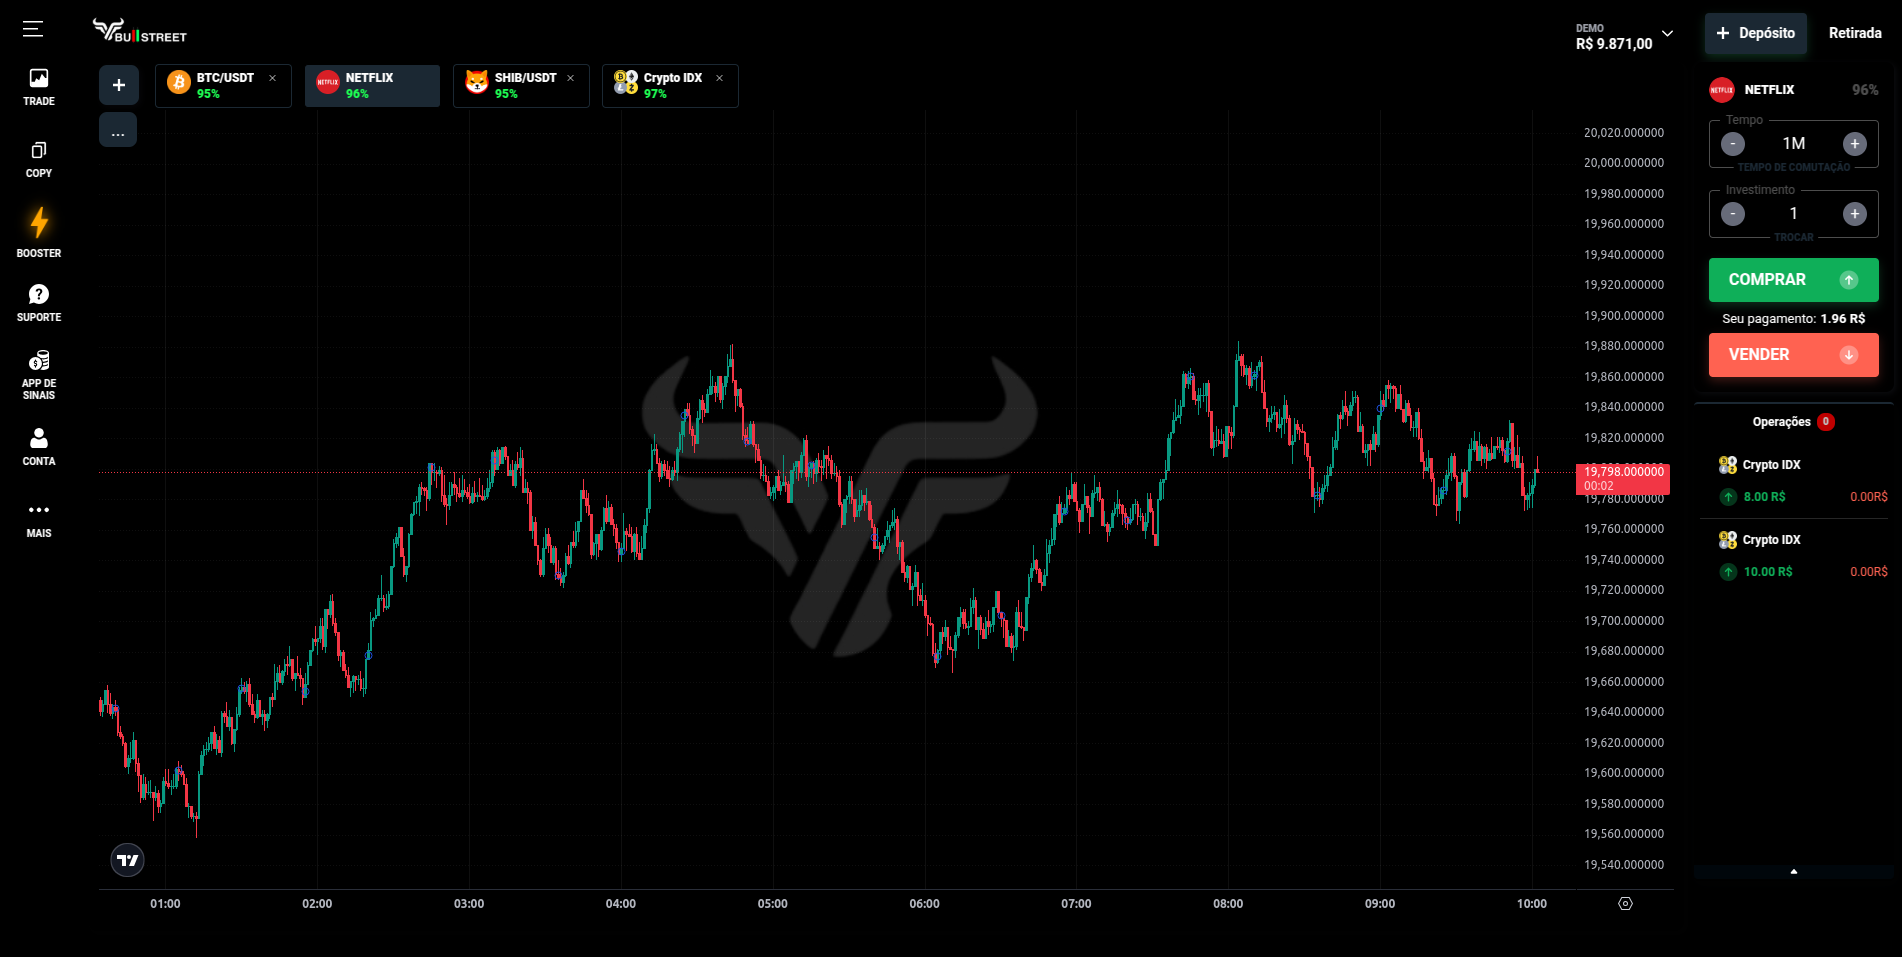Expand the demo account balance dropdown
The height and width of the screenshot is (957, 1902).
[x=1667, y=34]
